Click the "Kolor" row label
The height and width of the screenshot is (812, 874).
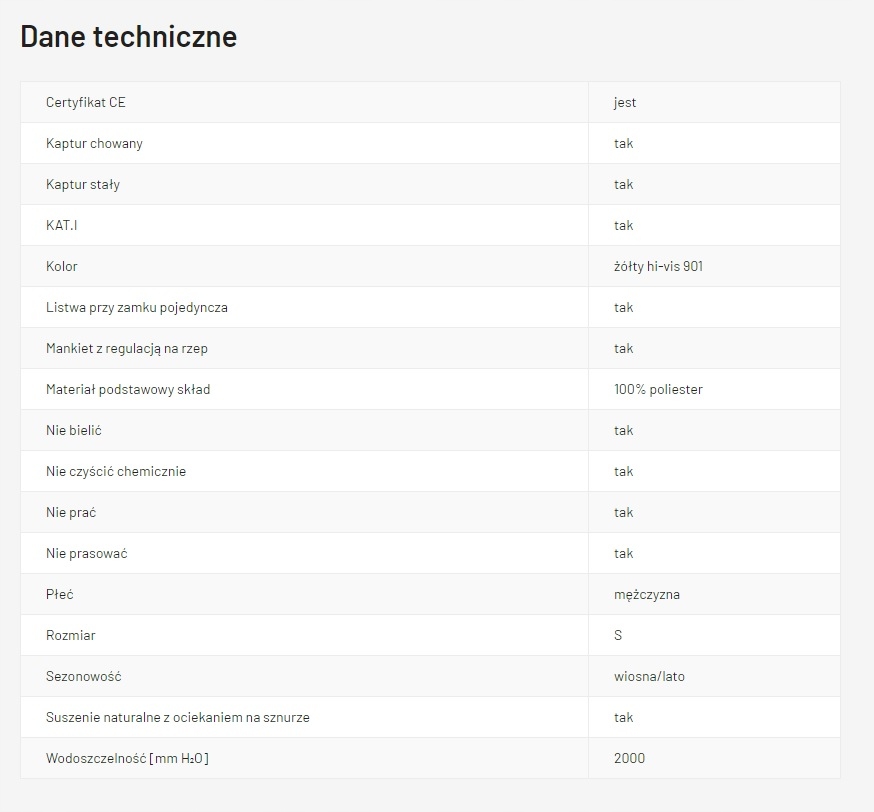62,266
